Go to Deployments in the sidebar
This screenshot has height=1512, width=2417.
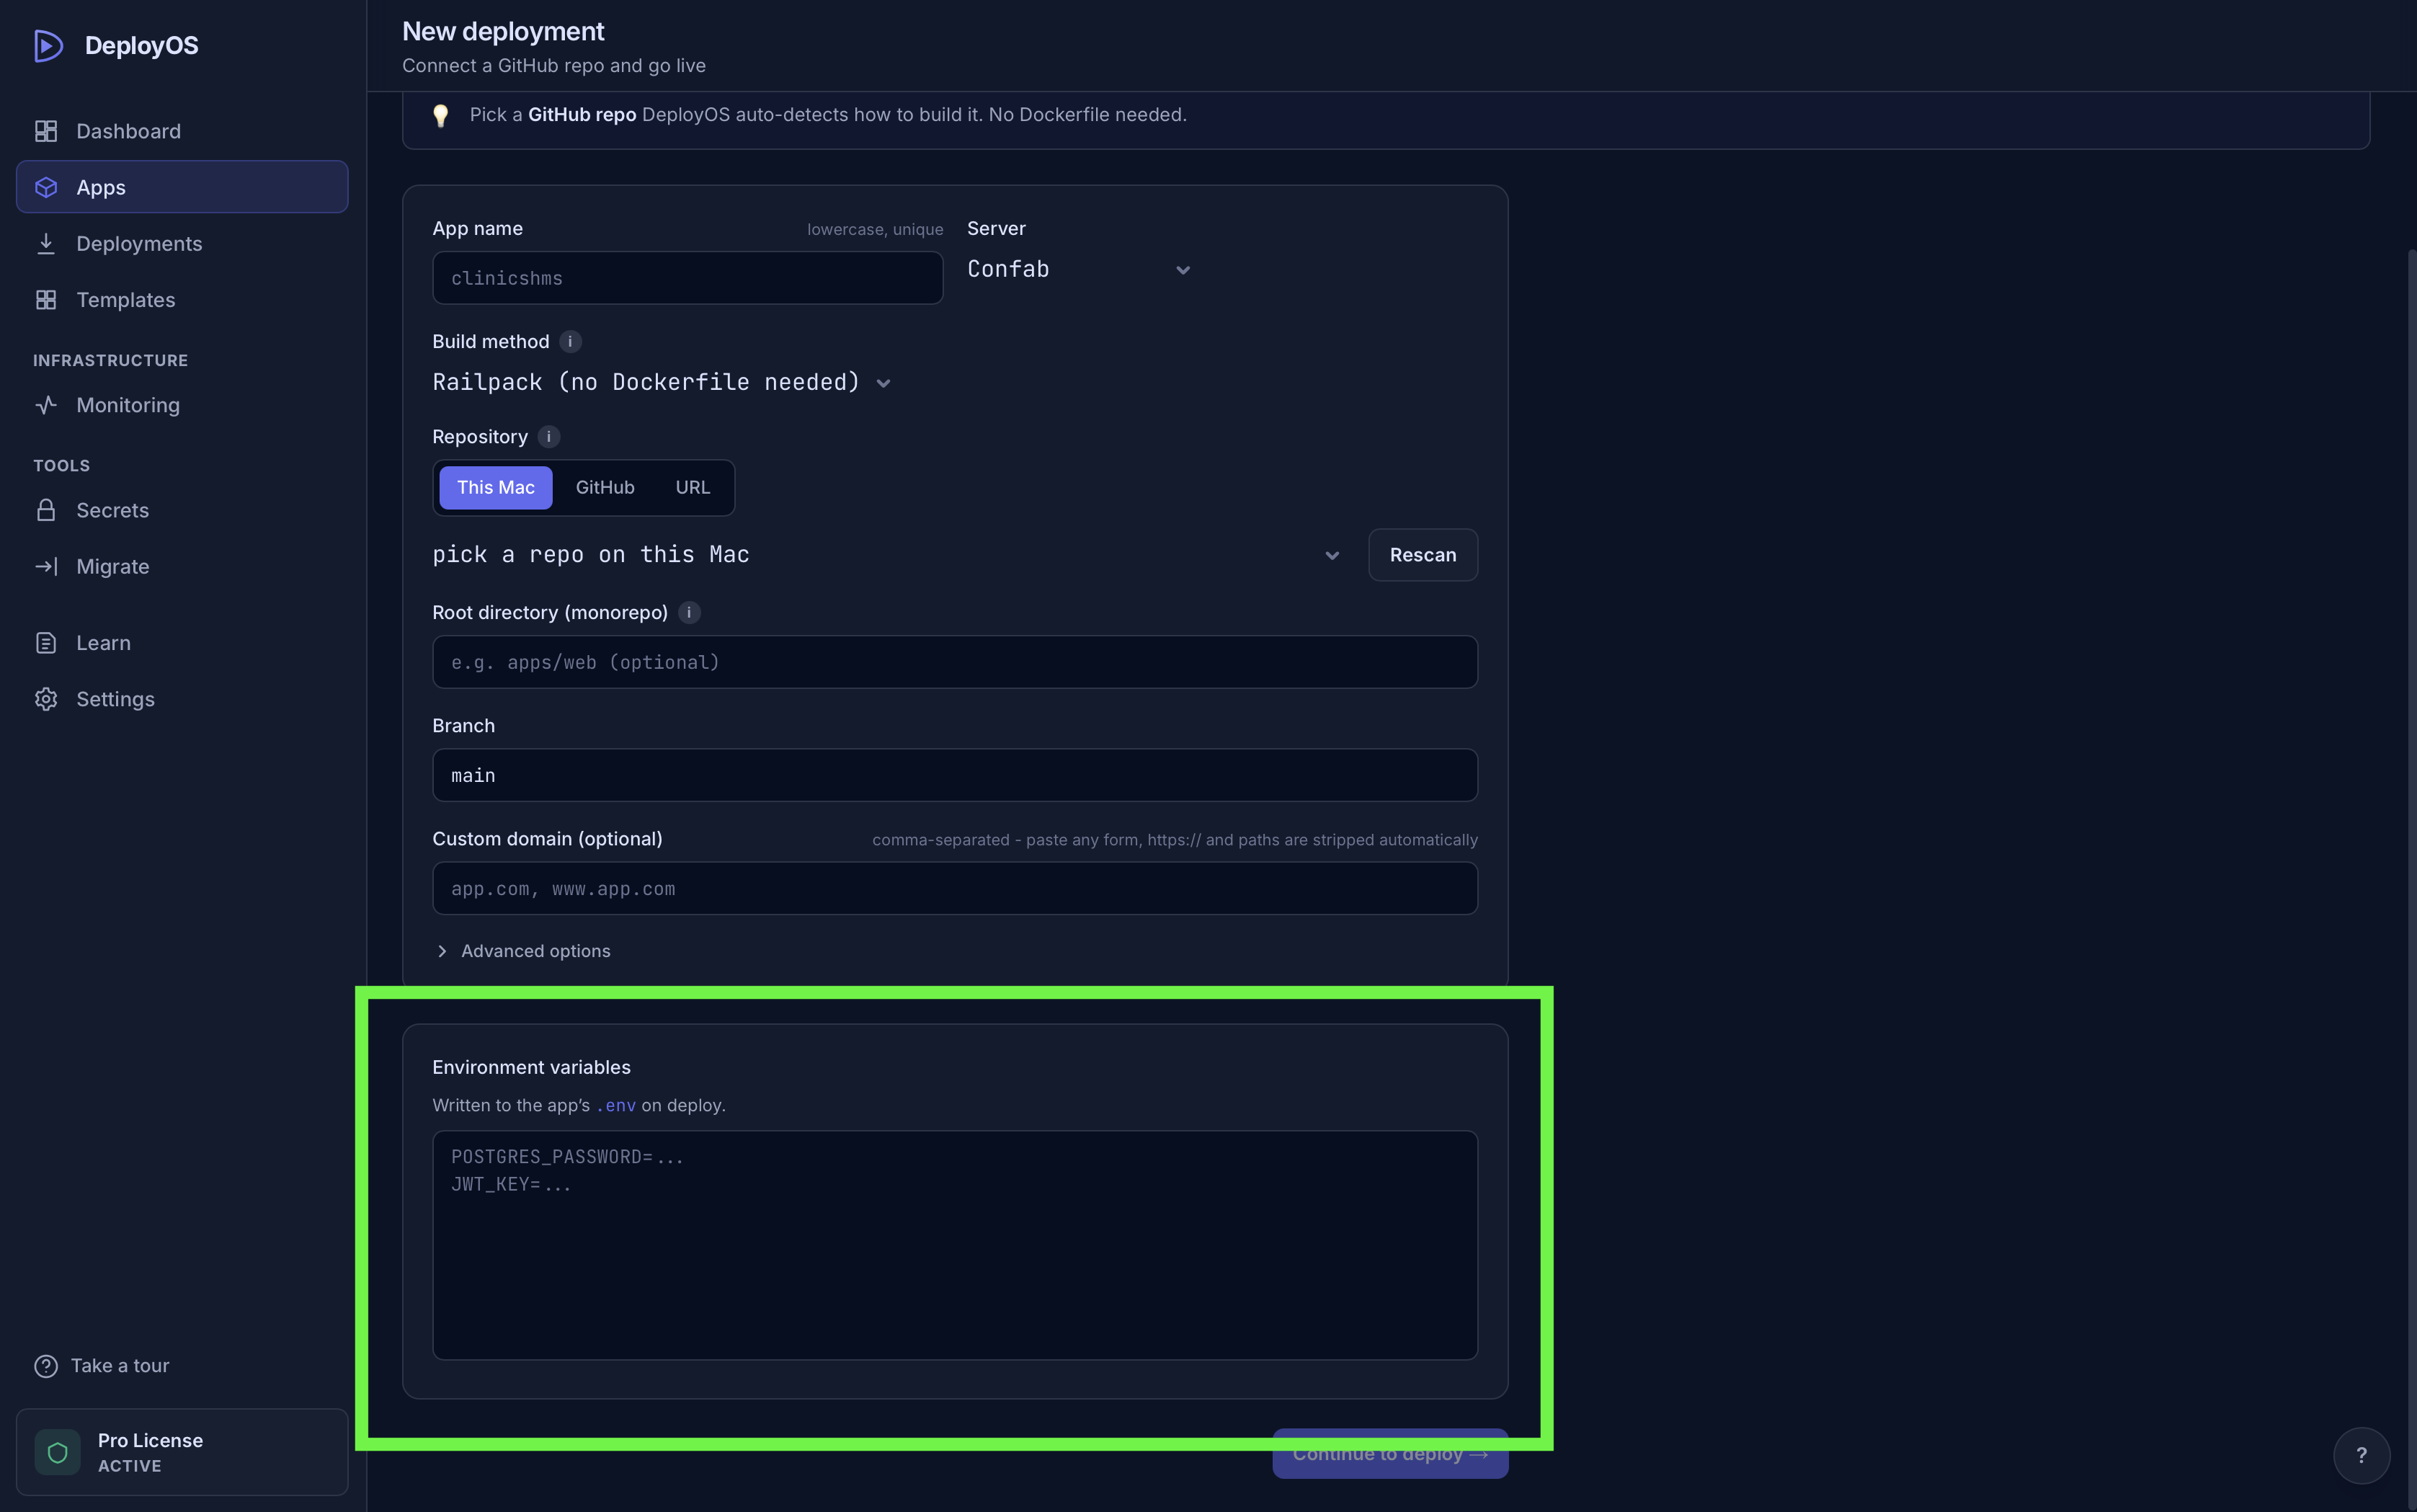(182, 243)
